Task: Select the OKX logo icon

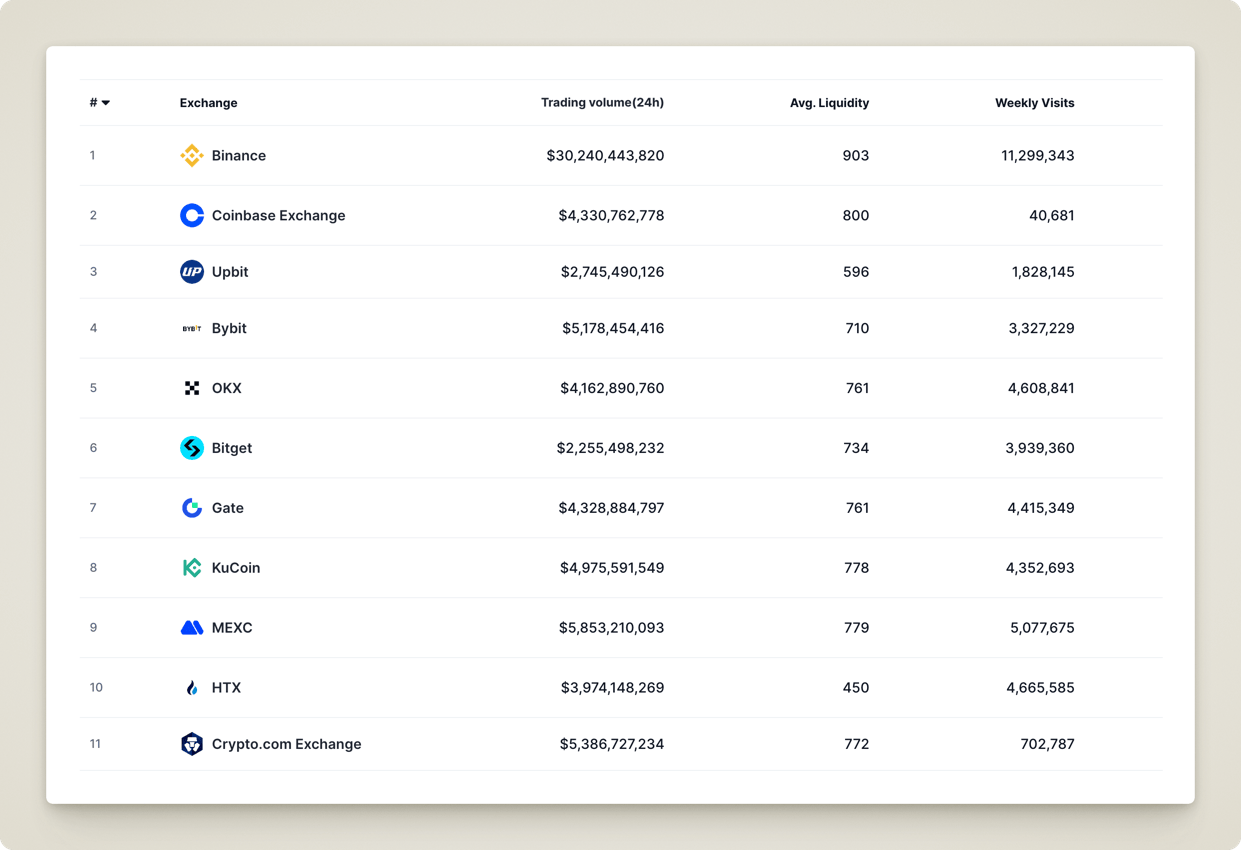Action: tap(191, 388)
